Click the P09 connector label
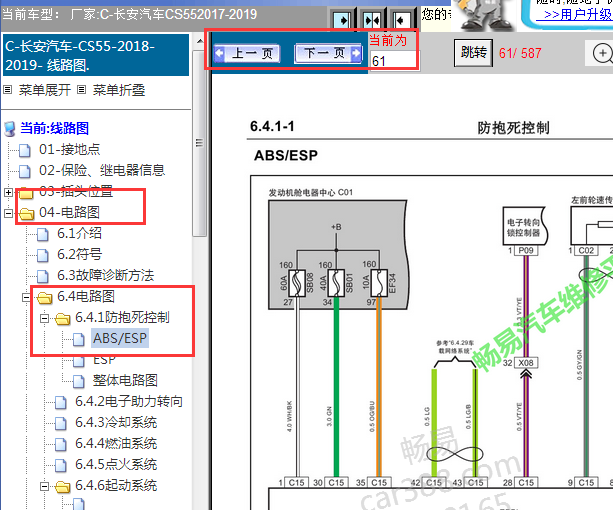Image resolution: width=613 pixels, height=510 pixels. (526, 251)
